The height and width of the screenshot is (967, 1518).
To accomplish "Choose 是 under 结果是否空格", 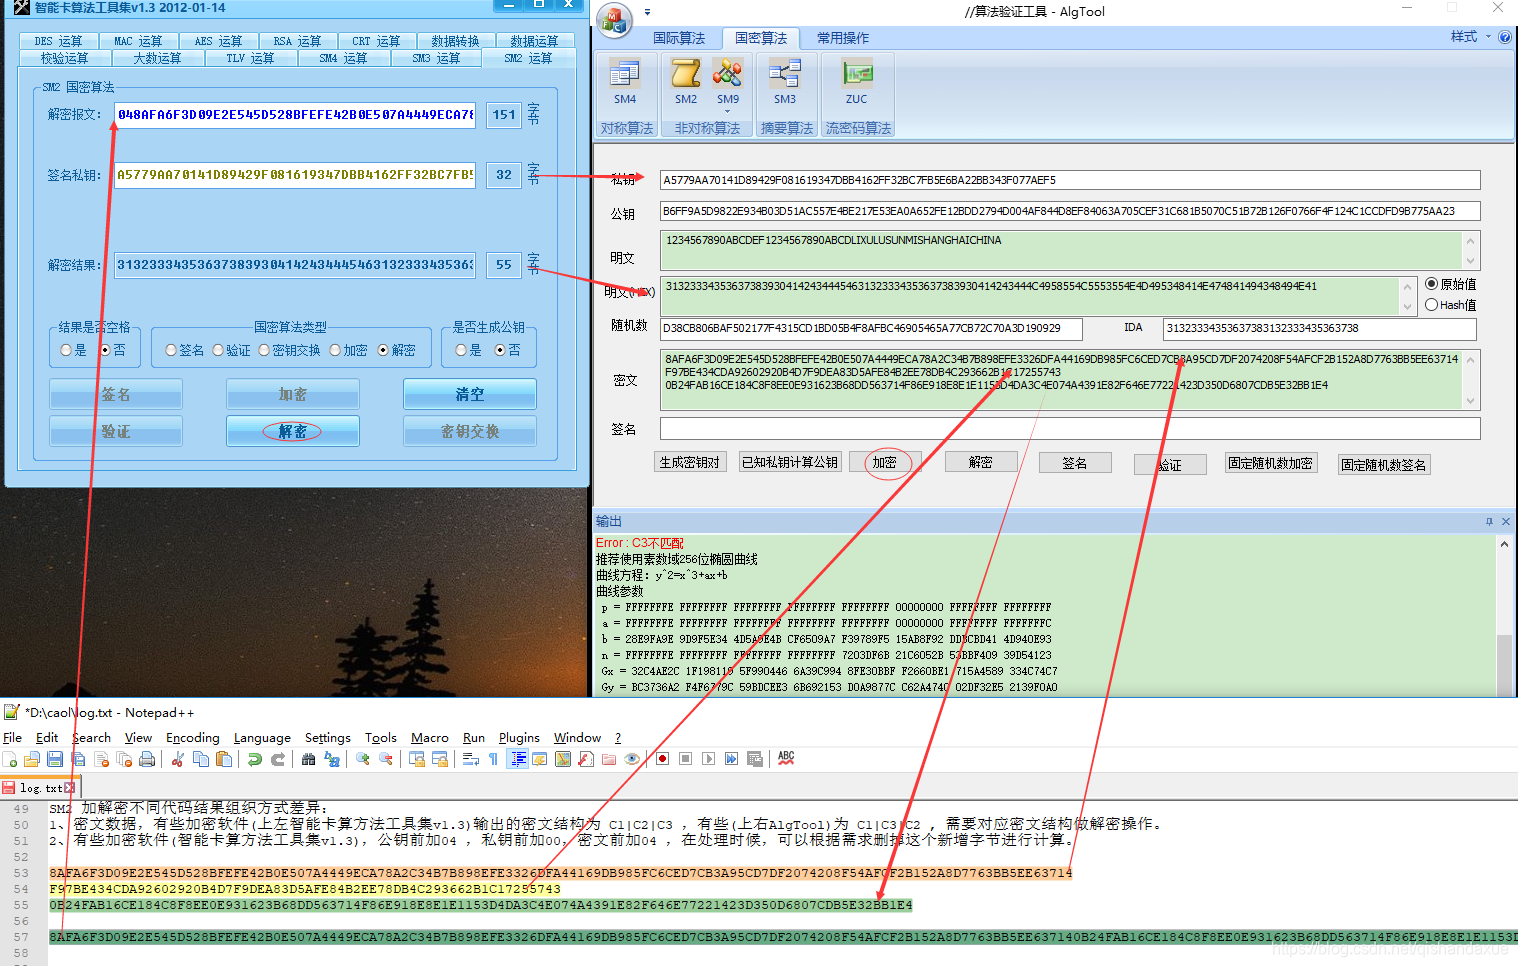I will click(x=73, y=350).
